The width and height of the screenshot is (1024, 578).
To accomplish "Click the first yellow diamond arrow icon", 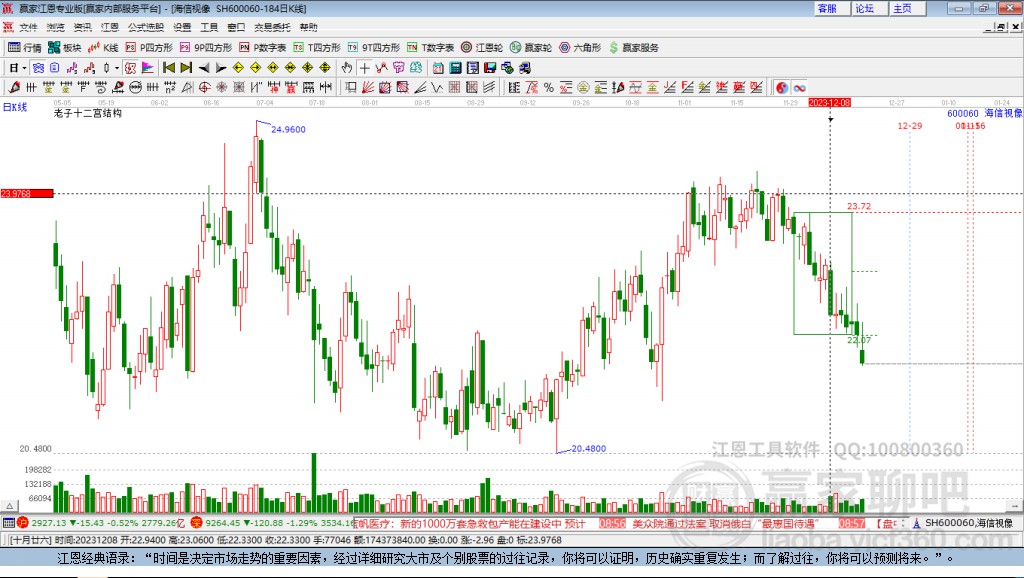I will click(x=238, y=68).
